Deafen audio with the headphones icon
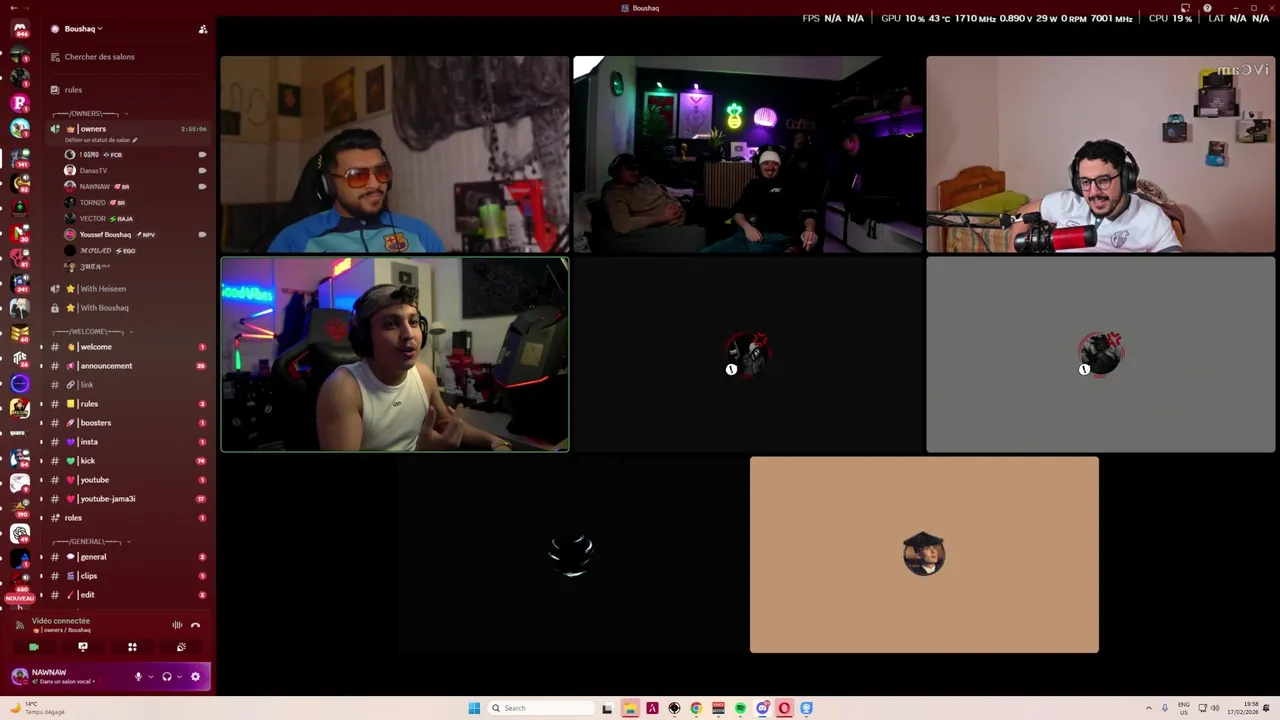Screen dimensions: 1280x720 point(167,677)
